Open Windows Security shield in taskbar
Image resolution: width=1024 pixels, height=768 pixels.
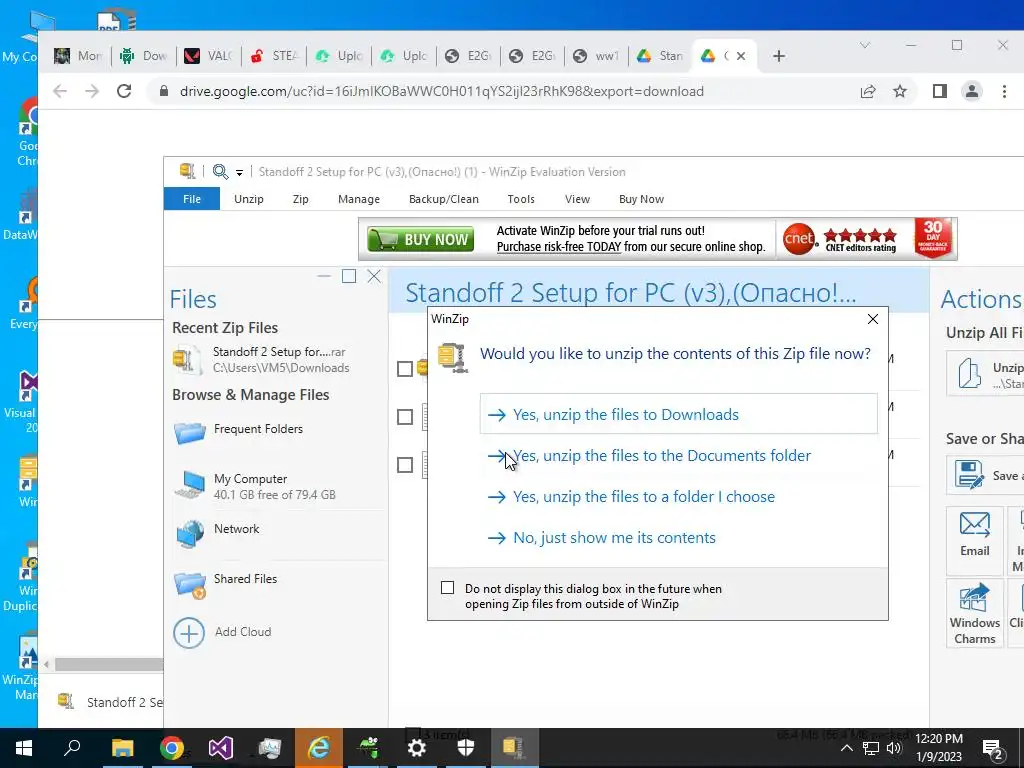tap(466, 748)
